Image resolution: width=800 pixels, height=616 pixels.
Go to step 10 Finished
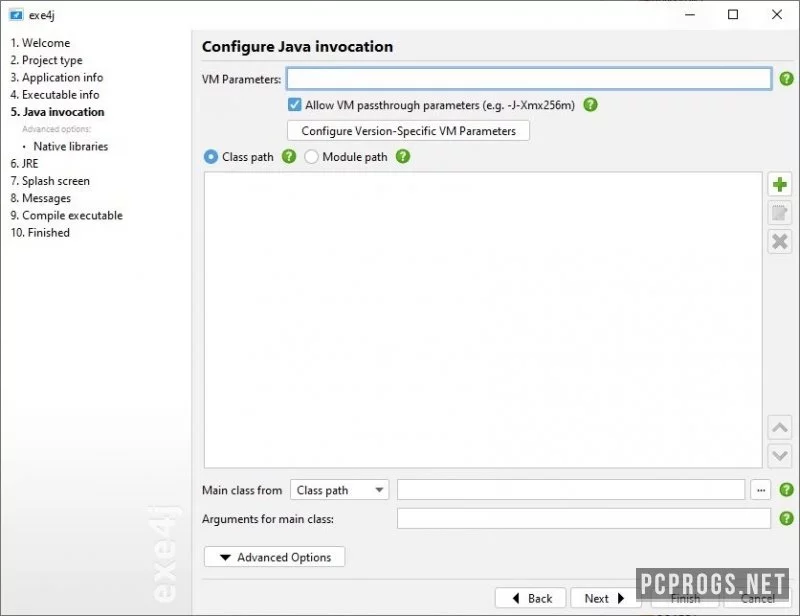pos(40,233)
